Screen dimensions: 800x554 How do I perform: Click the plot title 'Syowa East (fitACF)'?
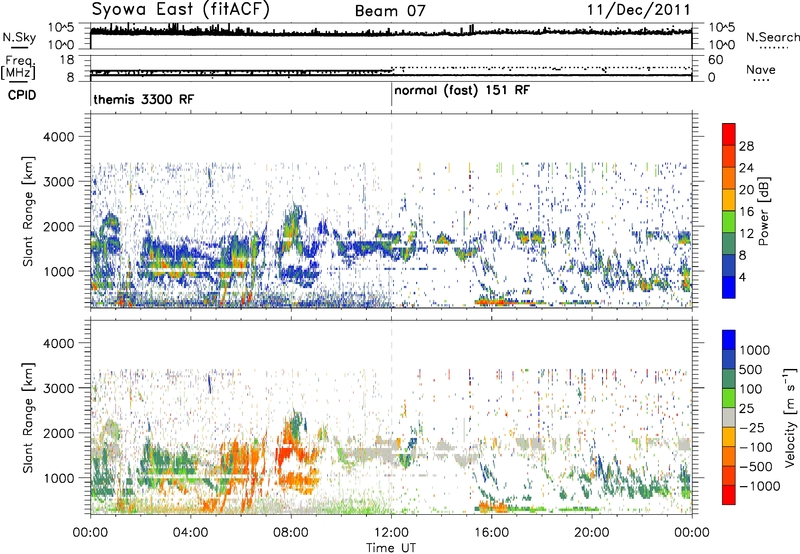pyautogui.click(x=181, y=9)
